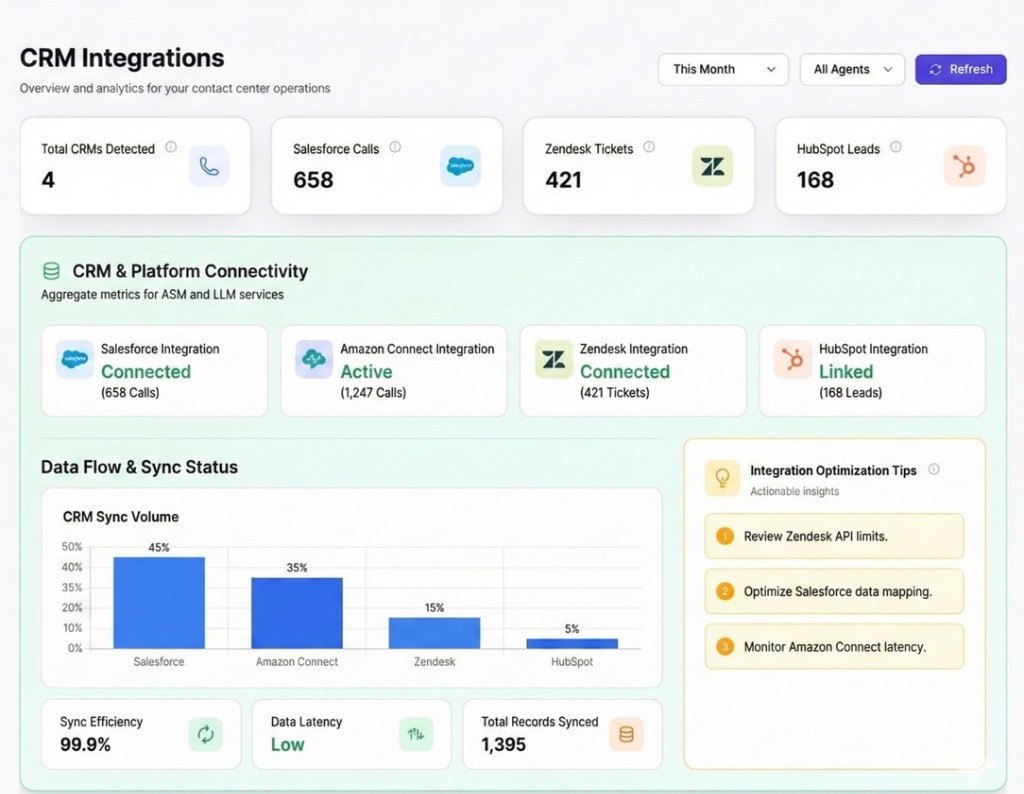The image size is (1024, 794).
Task: Expand the Integration Optimization Tips info tooltip
Action: click(934, 469)
